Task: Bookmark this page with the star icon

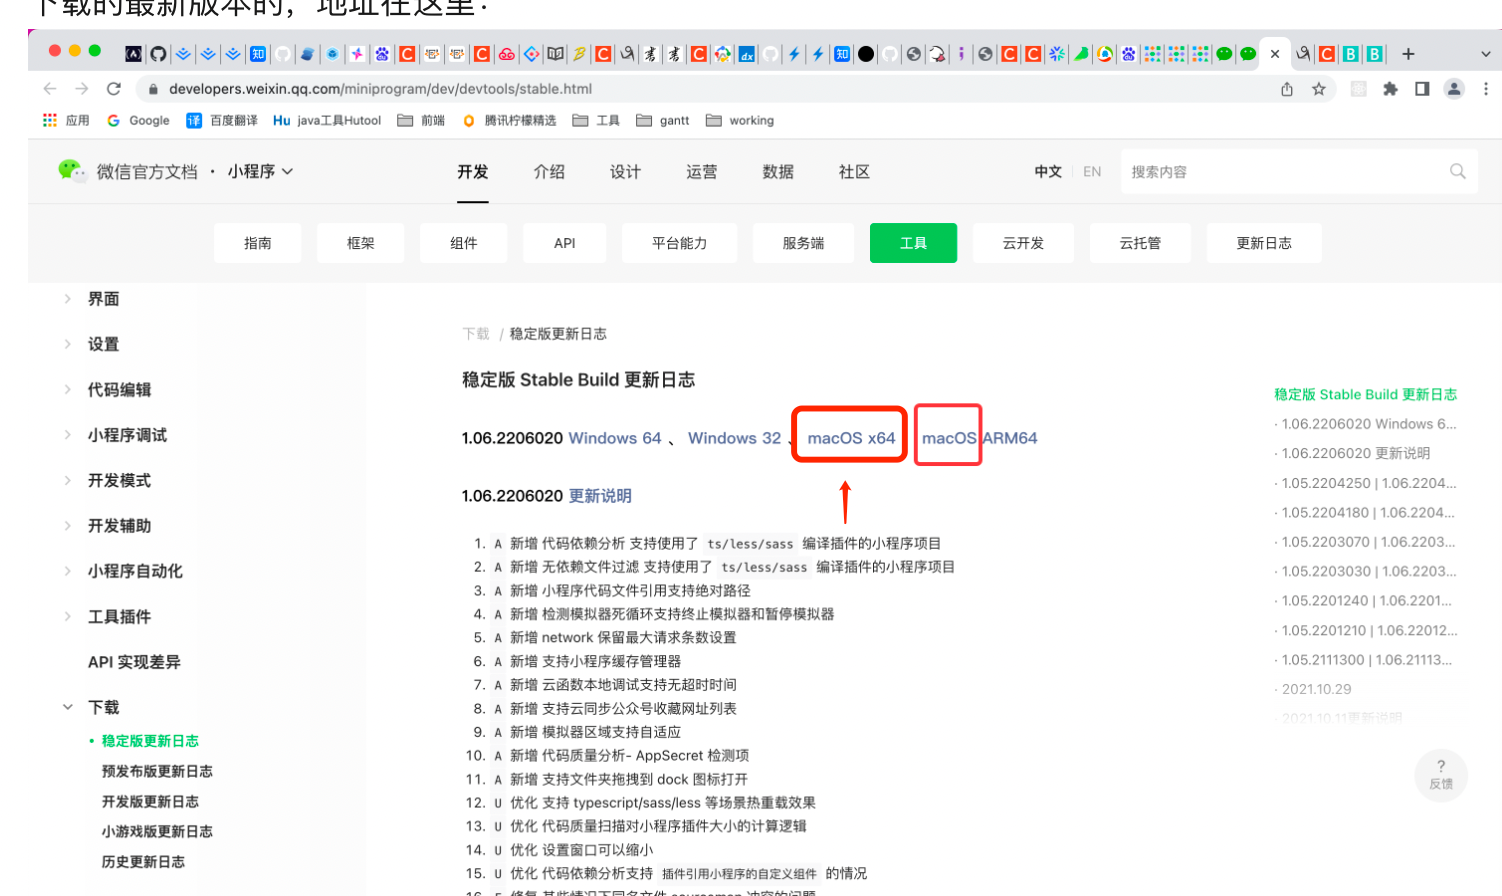Action: tap(1319, 89)
